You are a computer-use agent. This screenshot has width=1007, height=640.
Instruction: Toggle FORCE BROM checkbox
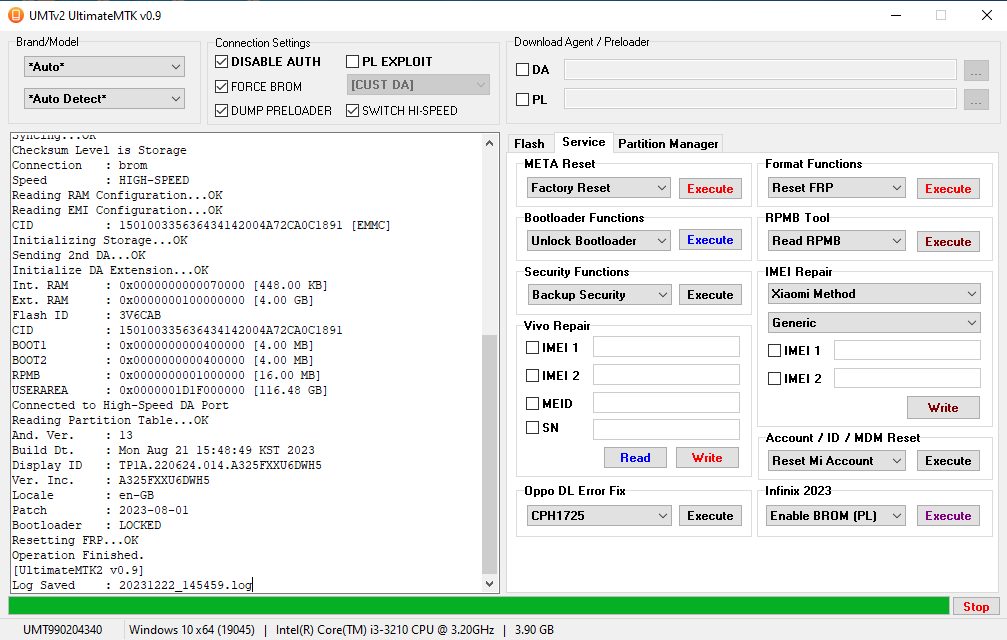pos(222,86)
